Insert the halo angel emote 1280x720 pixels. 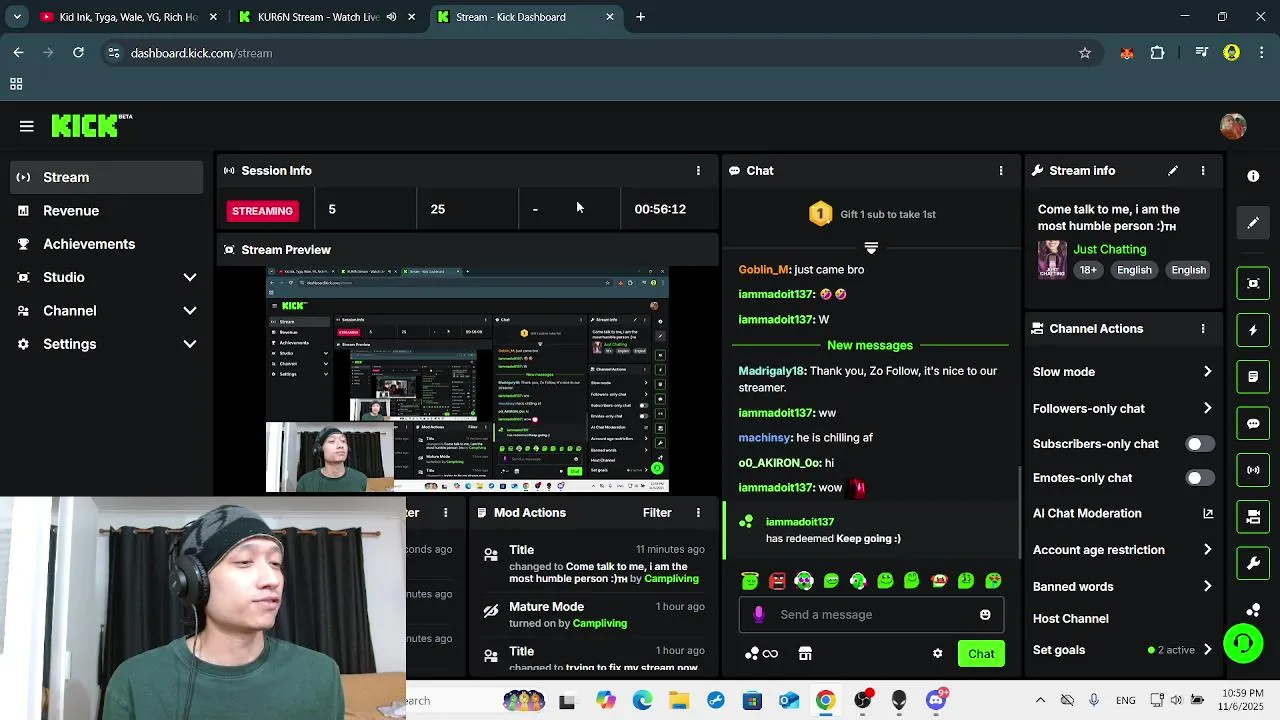pyautogui.click(x=750, y=581)
